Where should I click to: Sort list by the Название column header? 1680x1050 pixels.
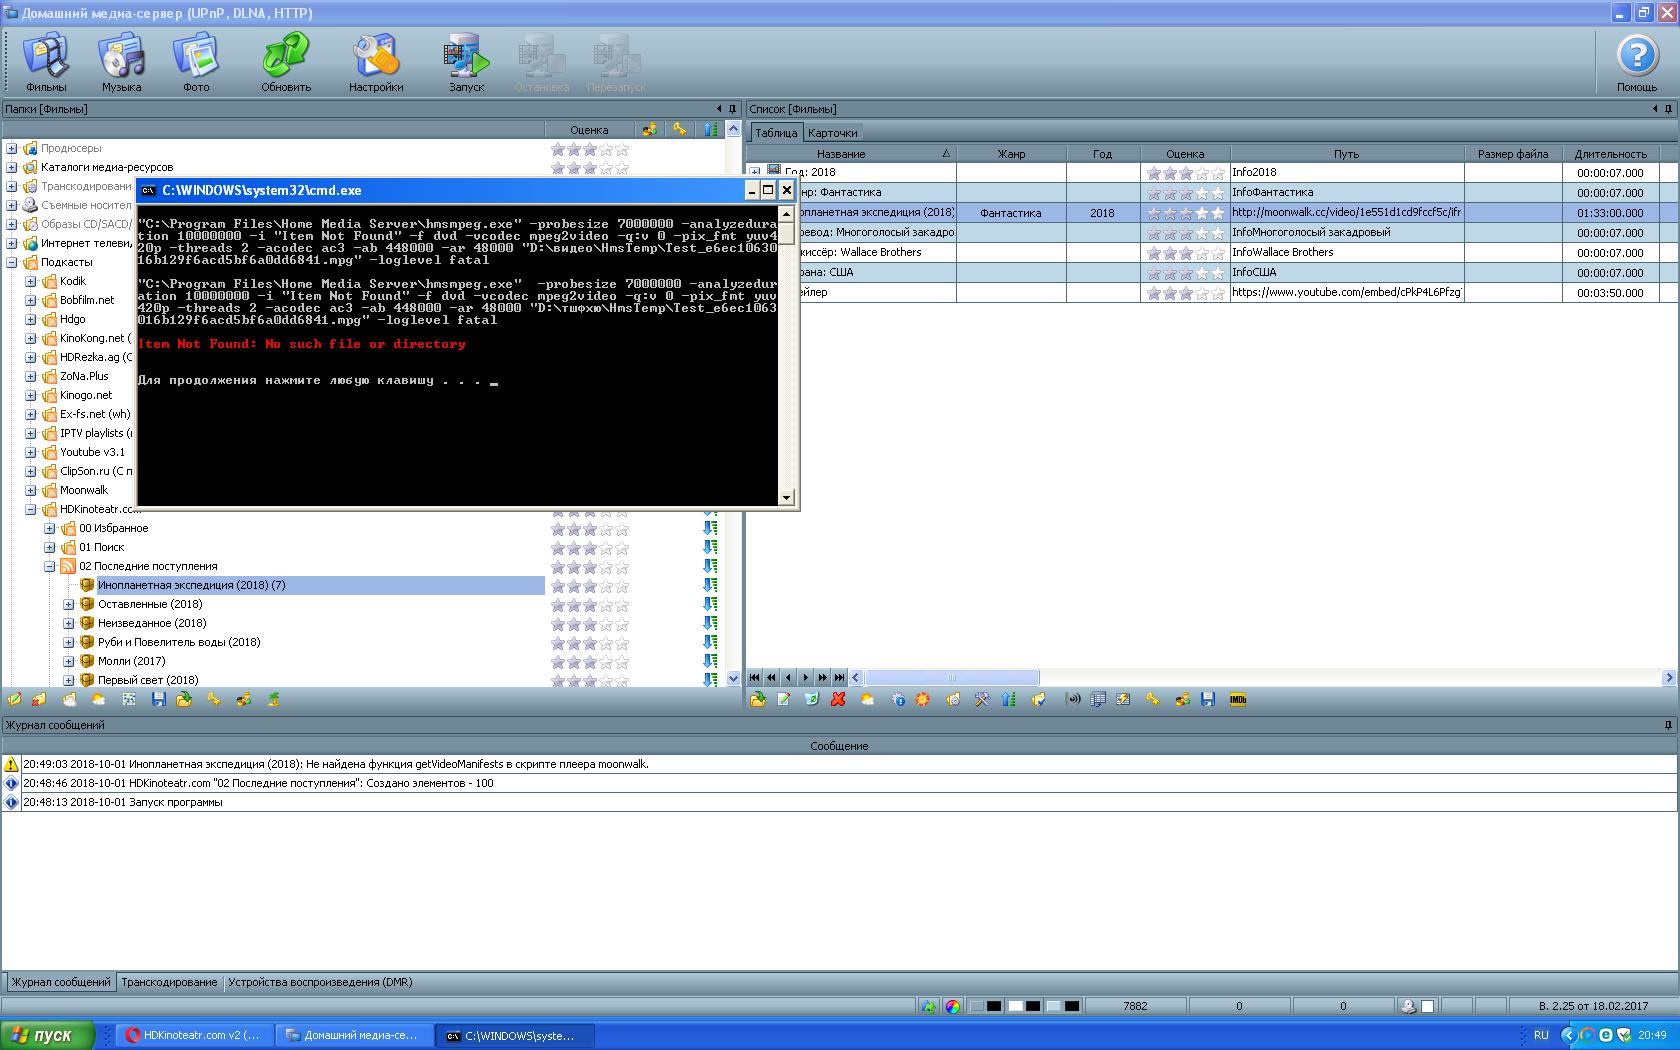pos(841,154)
